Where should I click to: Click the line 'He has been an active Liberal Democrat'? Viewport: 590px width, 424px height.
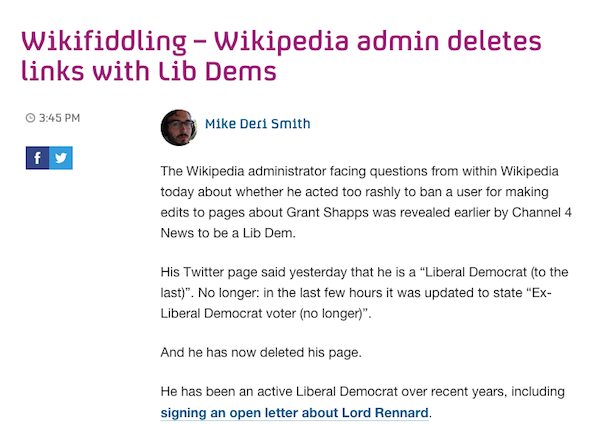[362, 392]
